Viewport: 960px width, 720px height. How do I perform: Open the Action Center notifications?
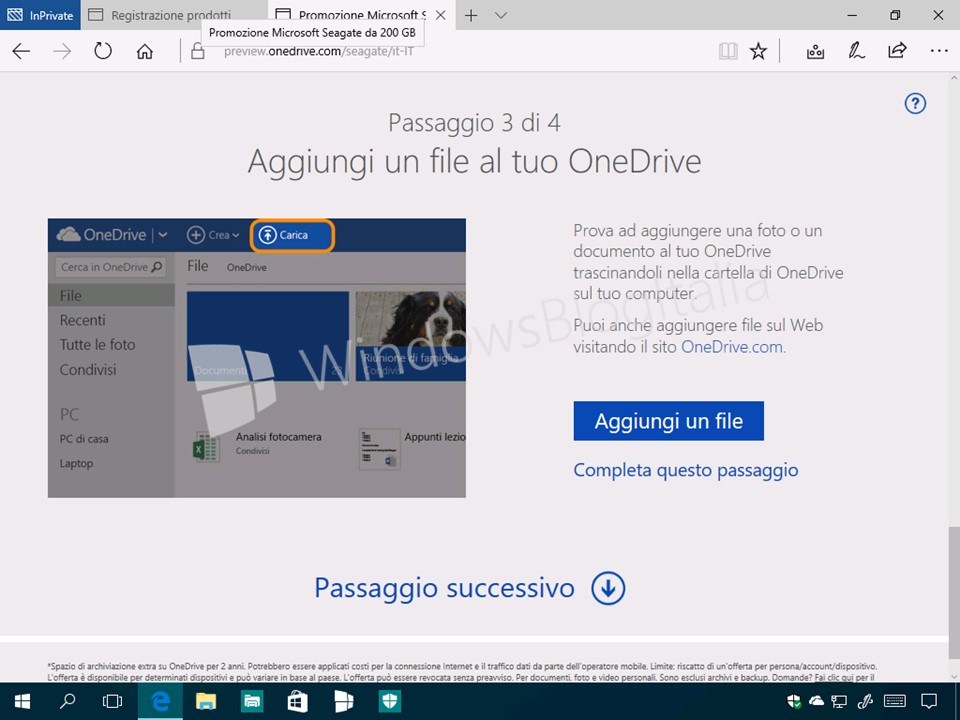click(x=929, y=700)
